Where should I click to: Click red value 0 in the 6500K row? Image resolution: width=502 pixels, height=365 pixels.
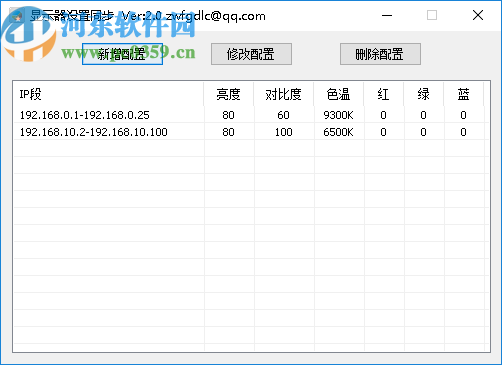(384, 132)
